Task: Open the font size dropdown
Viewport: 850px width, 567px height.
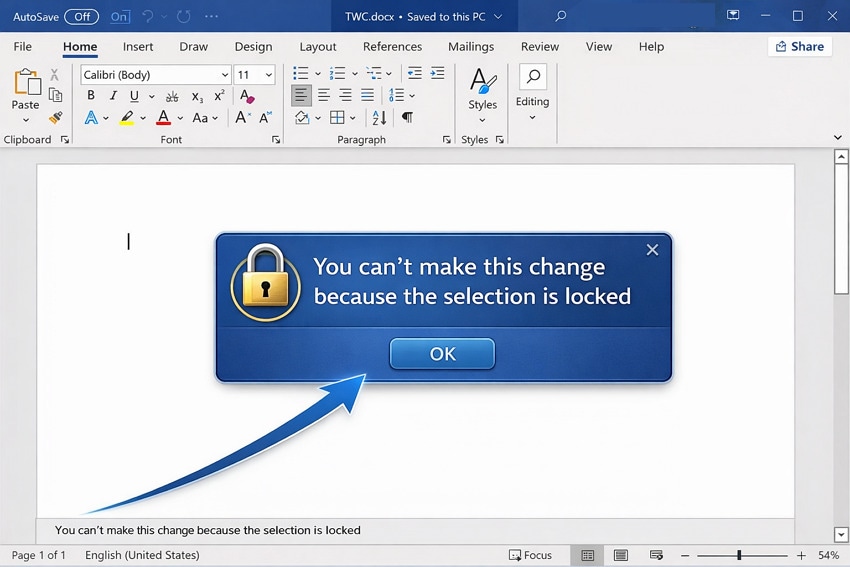Action: [x=269, y=75]
